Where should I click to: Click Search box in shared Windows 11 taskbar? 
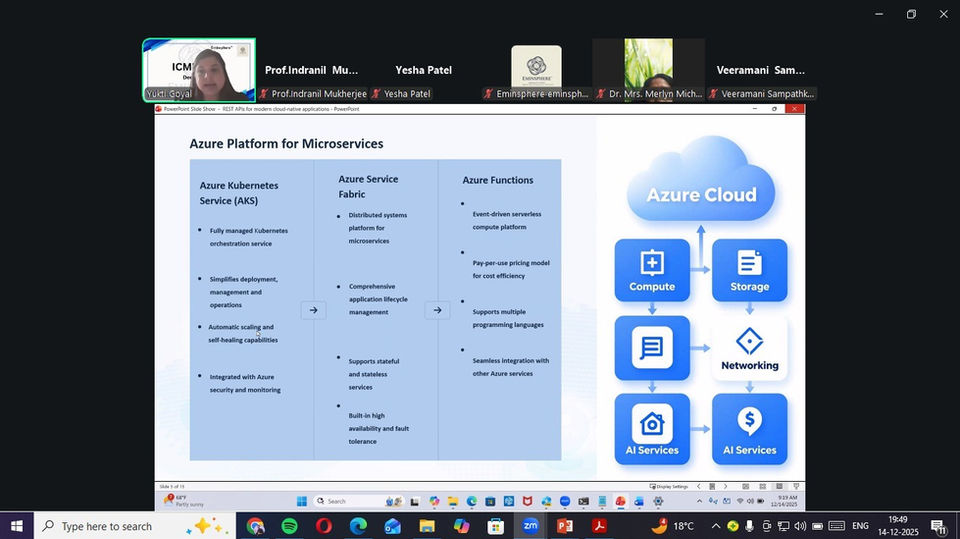358,501
